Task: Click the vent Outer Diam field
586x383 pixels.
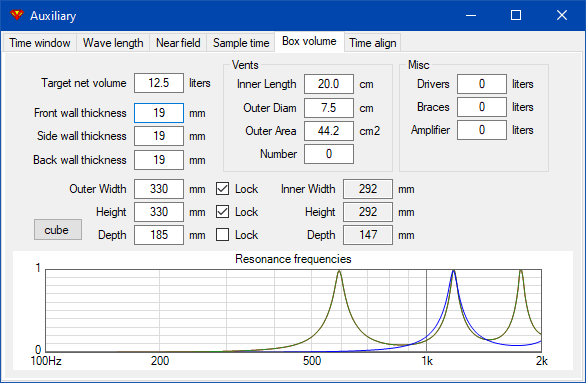Action: click(x=329, y=108)
